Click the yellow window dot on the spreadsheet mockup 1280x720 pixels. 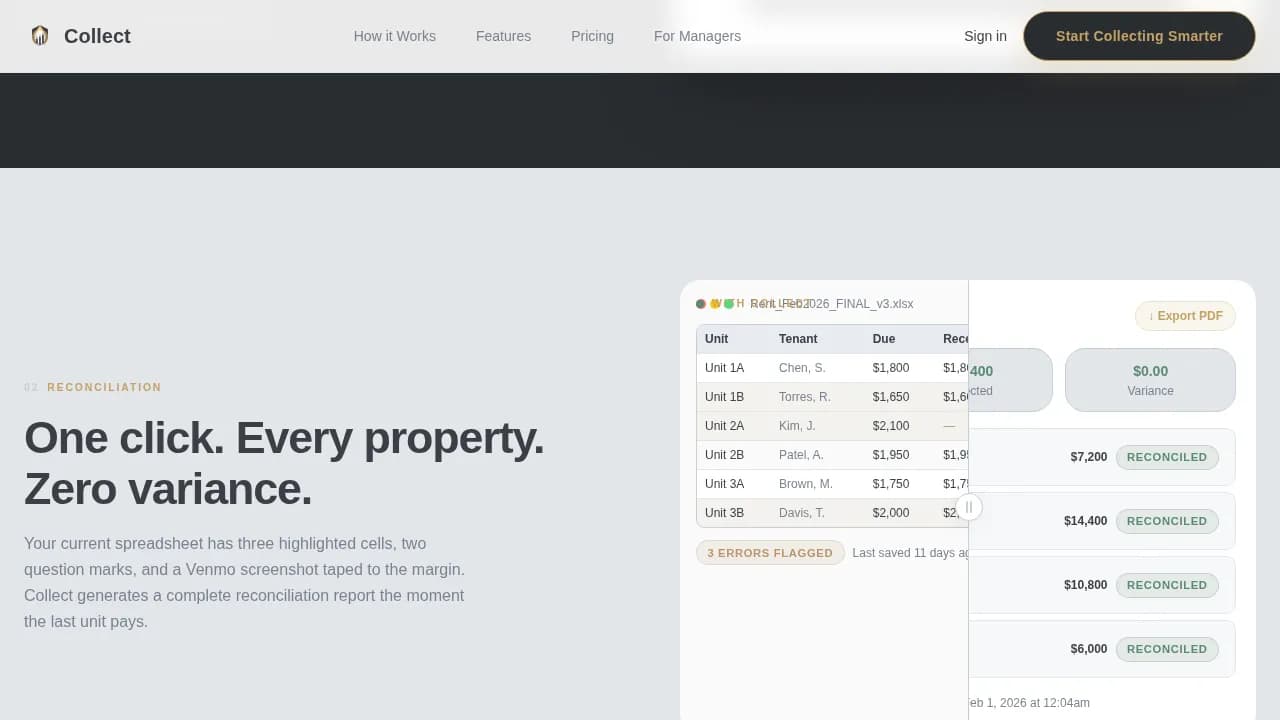click(713, 303)
